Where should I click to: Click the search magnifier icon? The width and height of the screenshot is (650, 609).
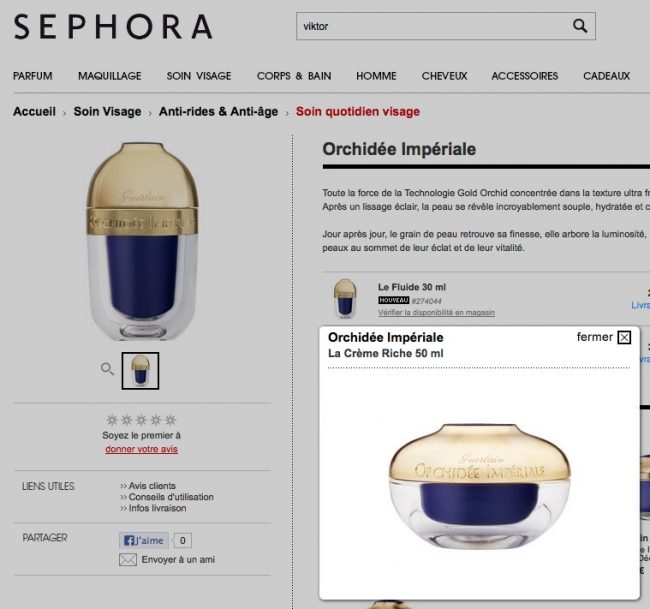[580, 26]
